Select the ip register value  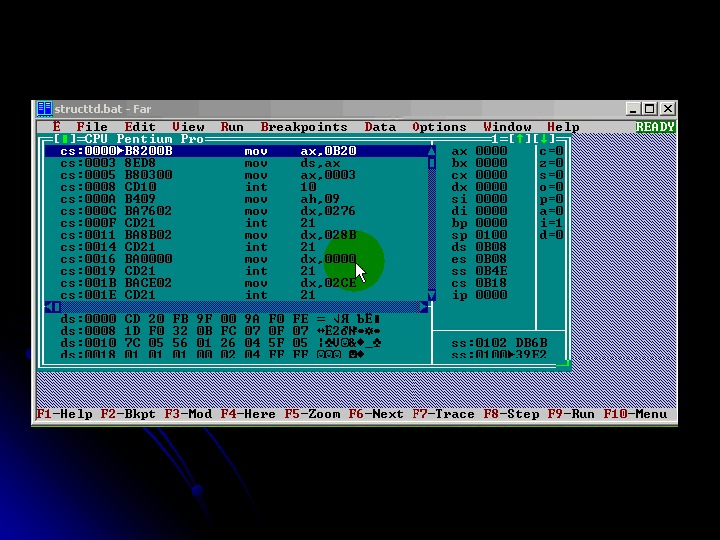pos(491,295)
